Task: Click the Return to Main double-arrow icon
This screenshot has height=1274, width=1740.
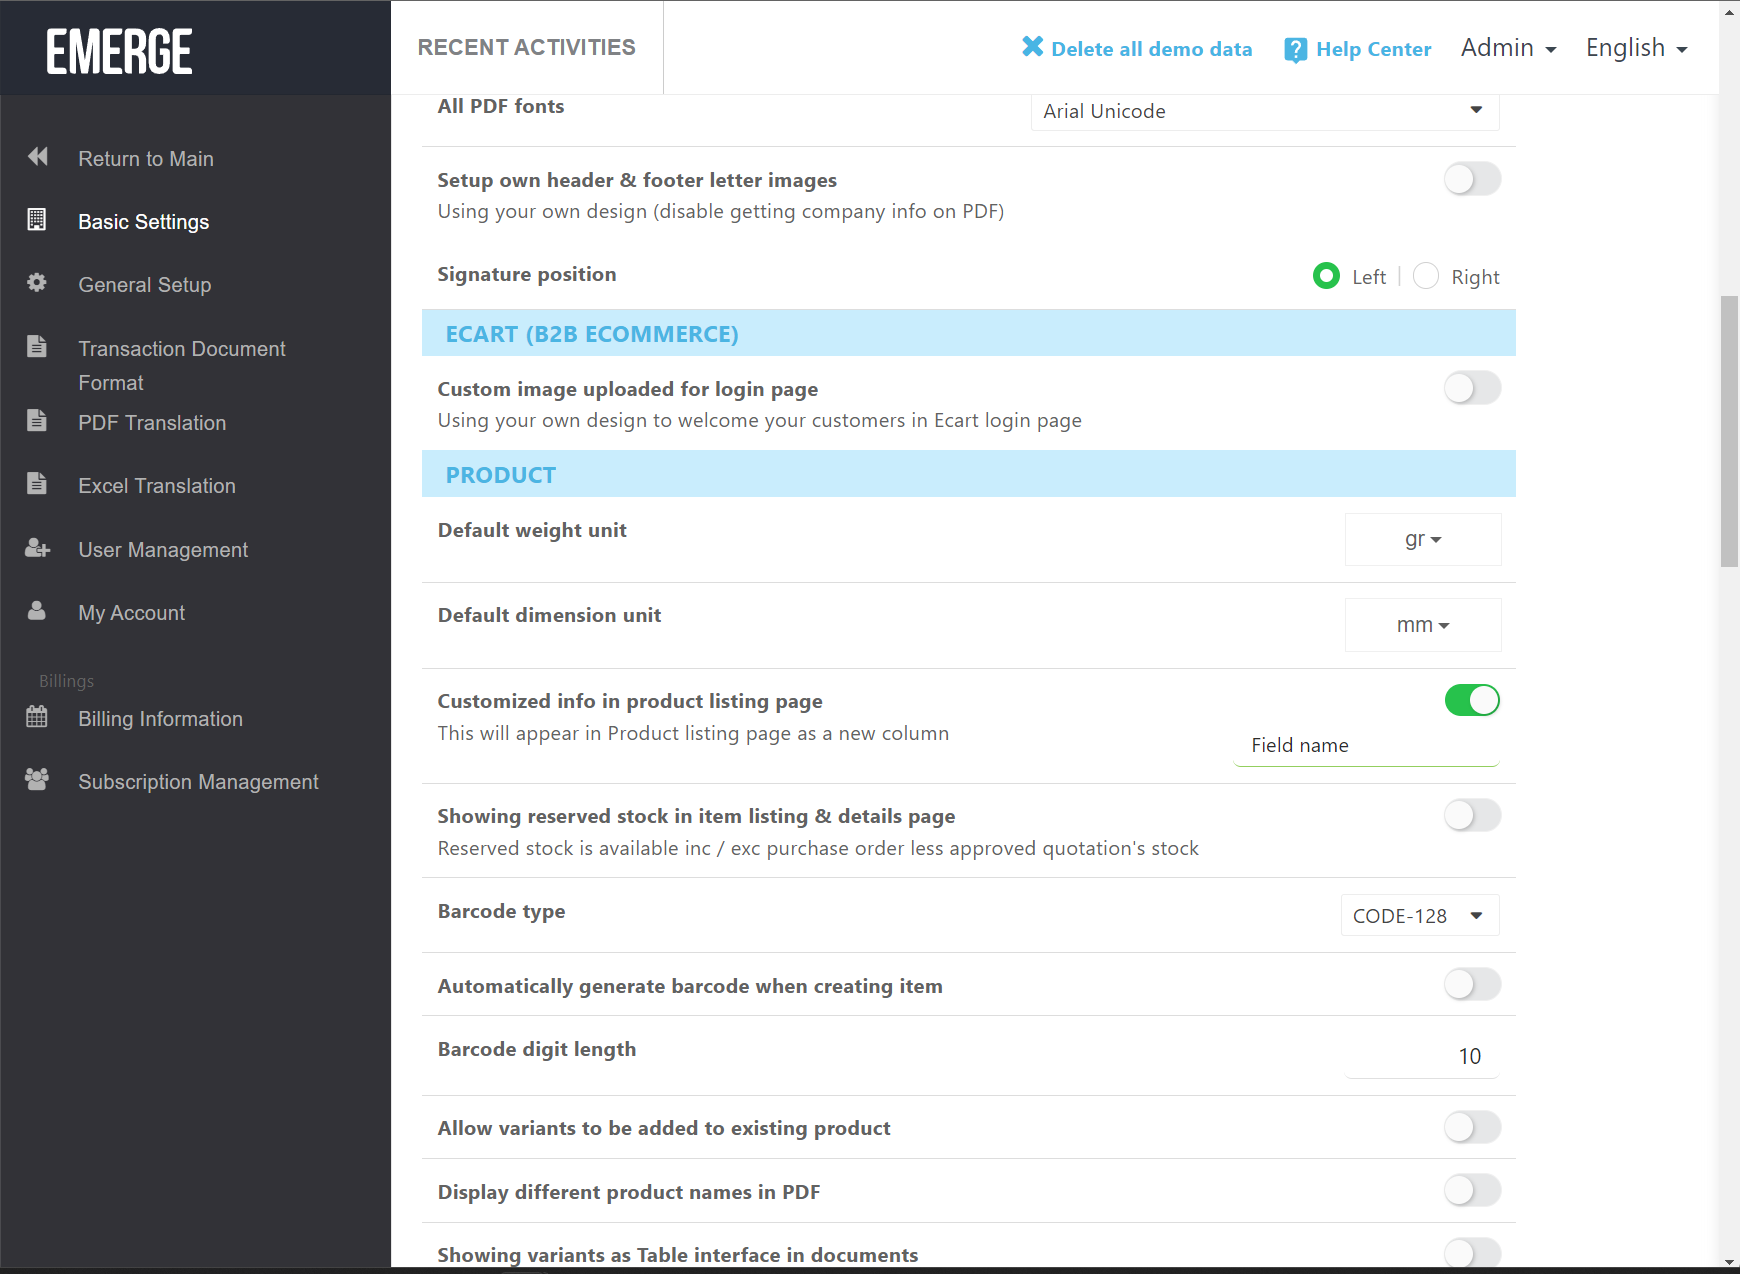Action: click(x=38, y=157)
